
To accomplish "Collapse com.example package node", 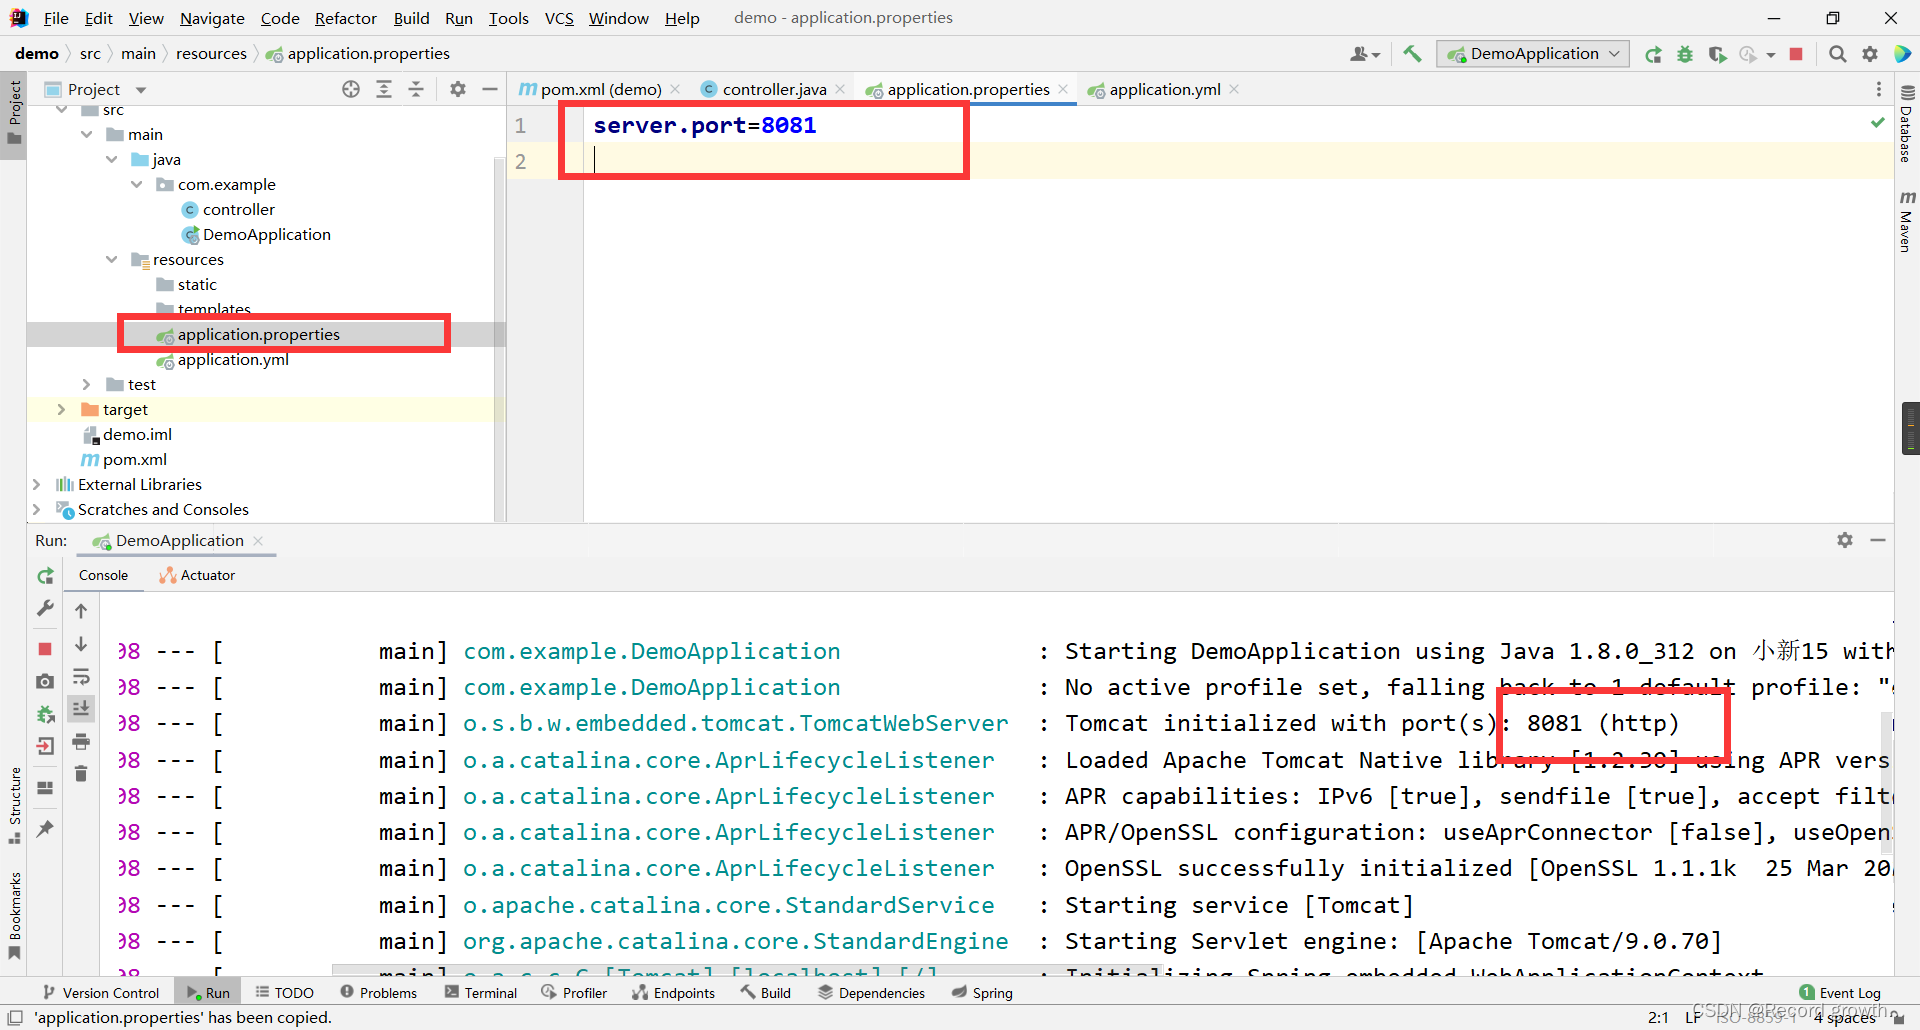I will pos(137,184).
